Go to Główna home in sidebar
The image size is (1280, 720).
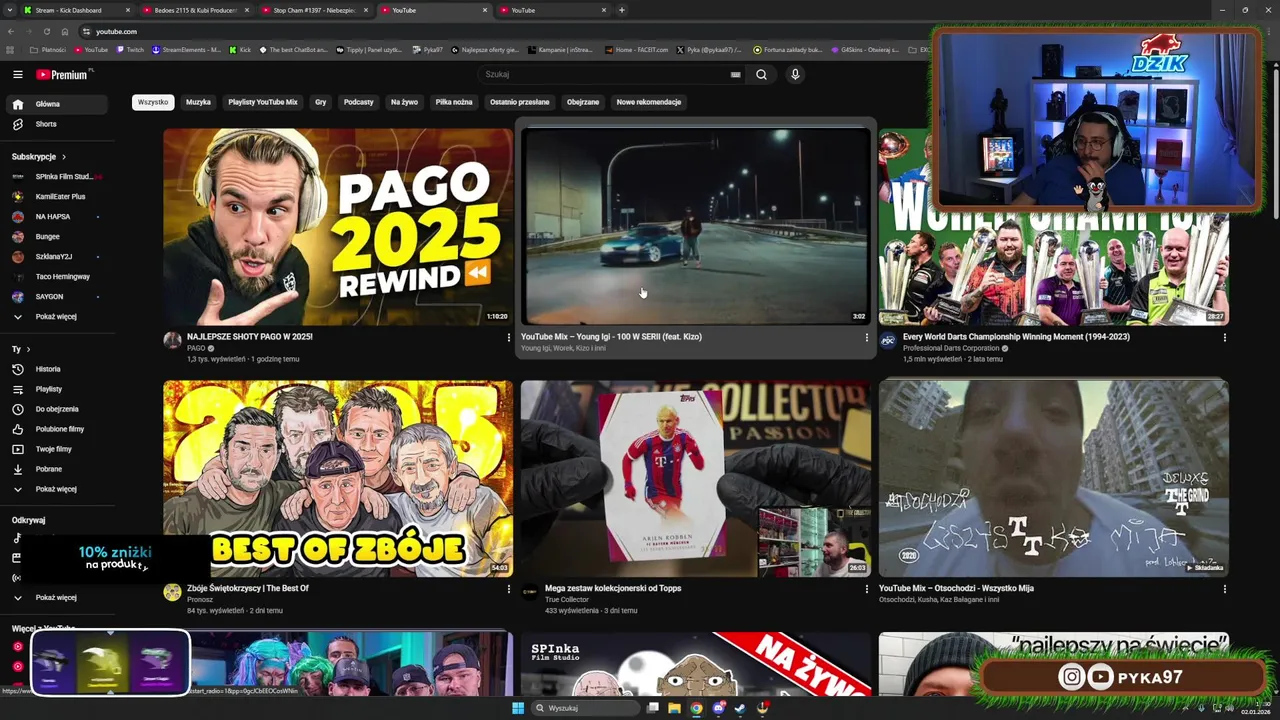[x=56, y=104]
